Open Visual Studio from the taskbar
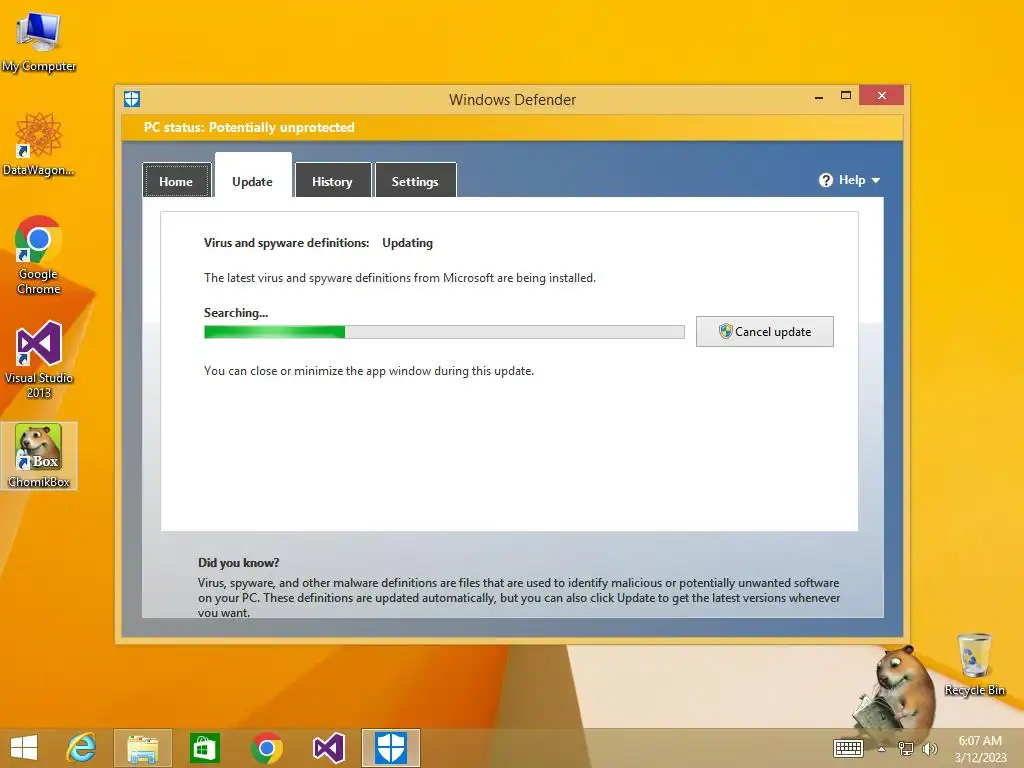The image size is (1024, 768). [x=328, y=748]
